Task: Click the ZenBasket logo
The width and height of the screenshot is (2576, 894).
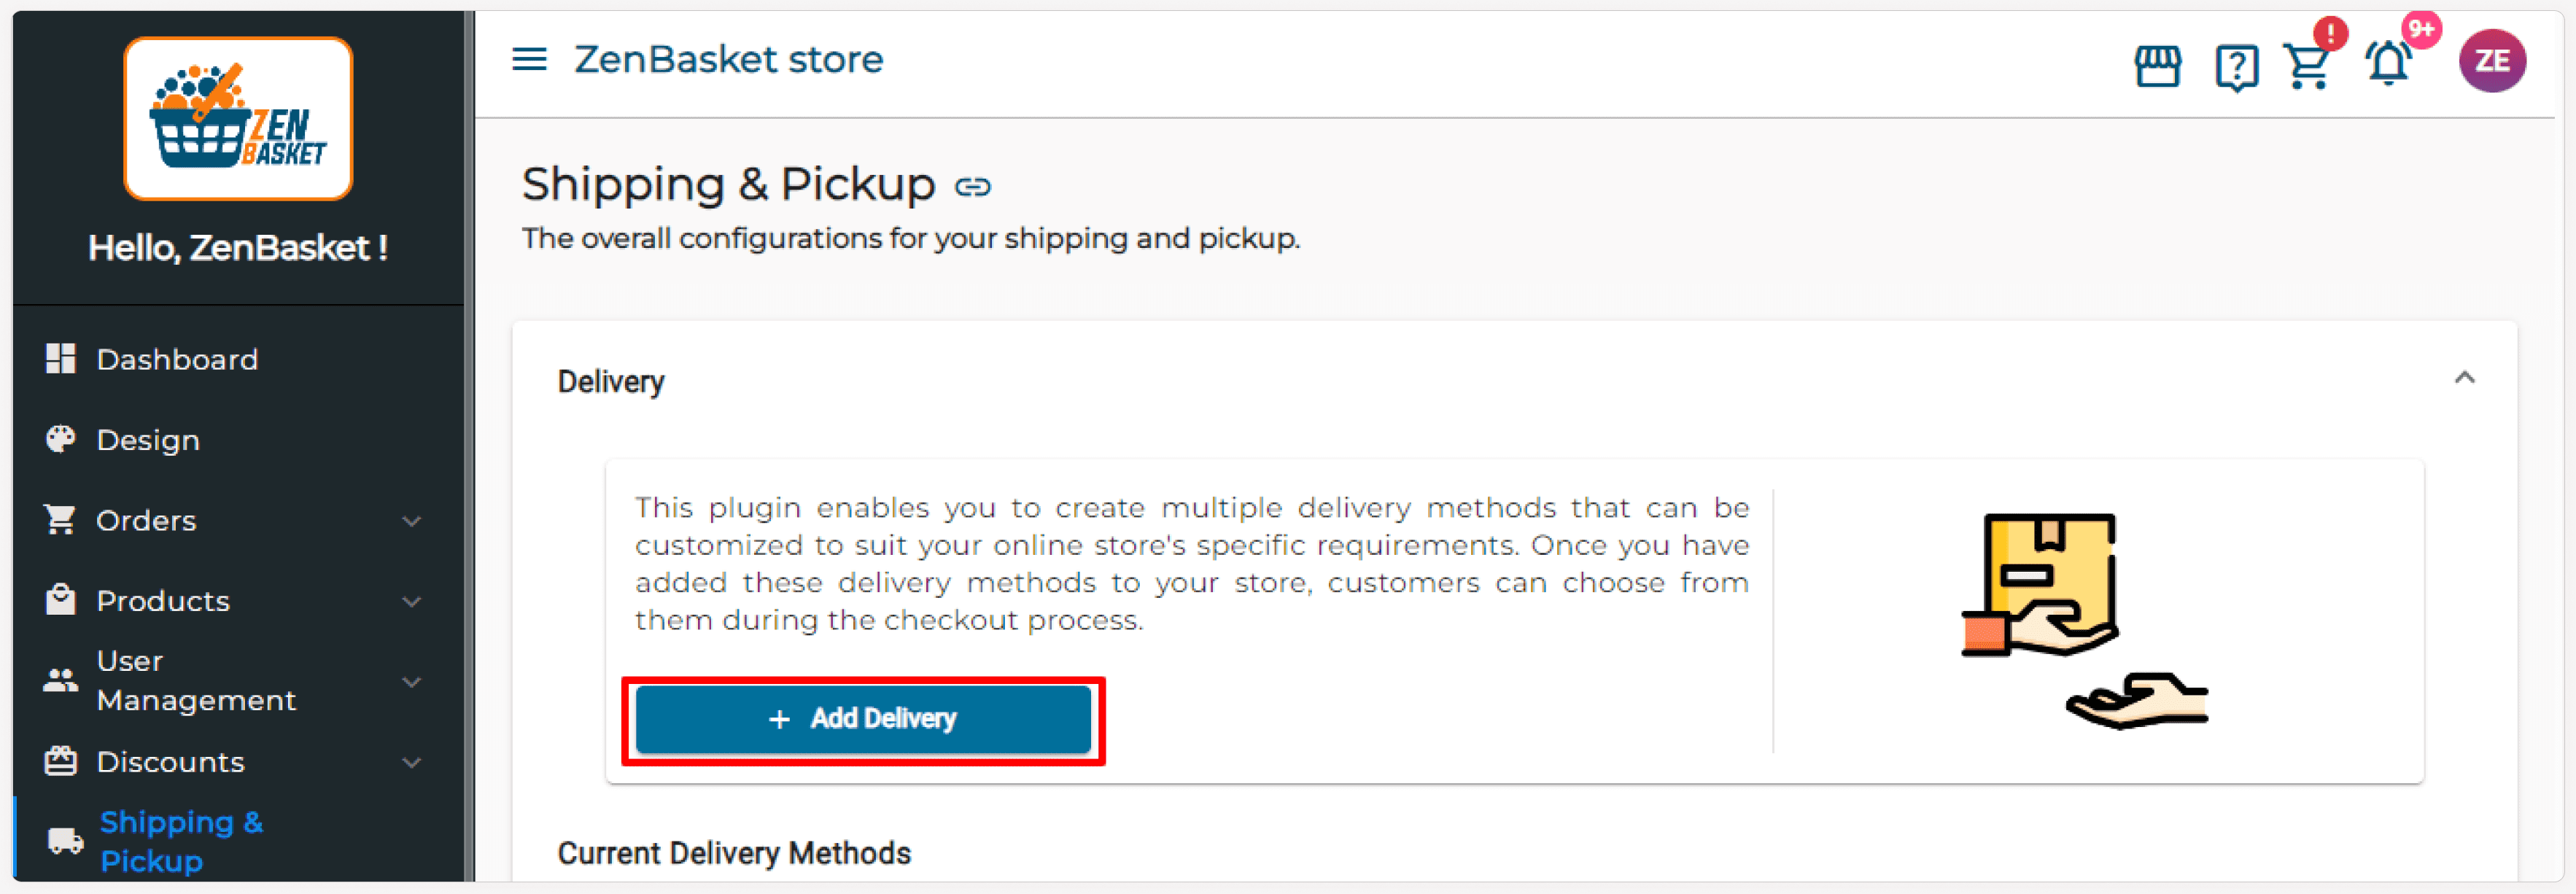Action: [x=238, y=119]
